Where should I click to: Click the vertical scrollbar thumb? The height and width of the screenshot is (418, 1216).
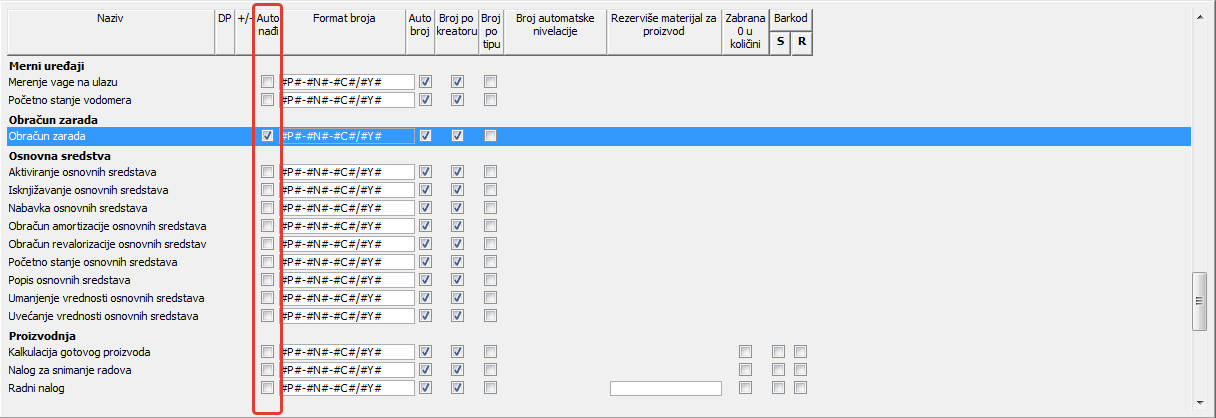(1200, 300)
